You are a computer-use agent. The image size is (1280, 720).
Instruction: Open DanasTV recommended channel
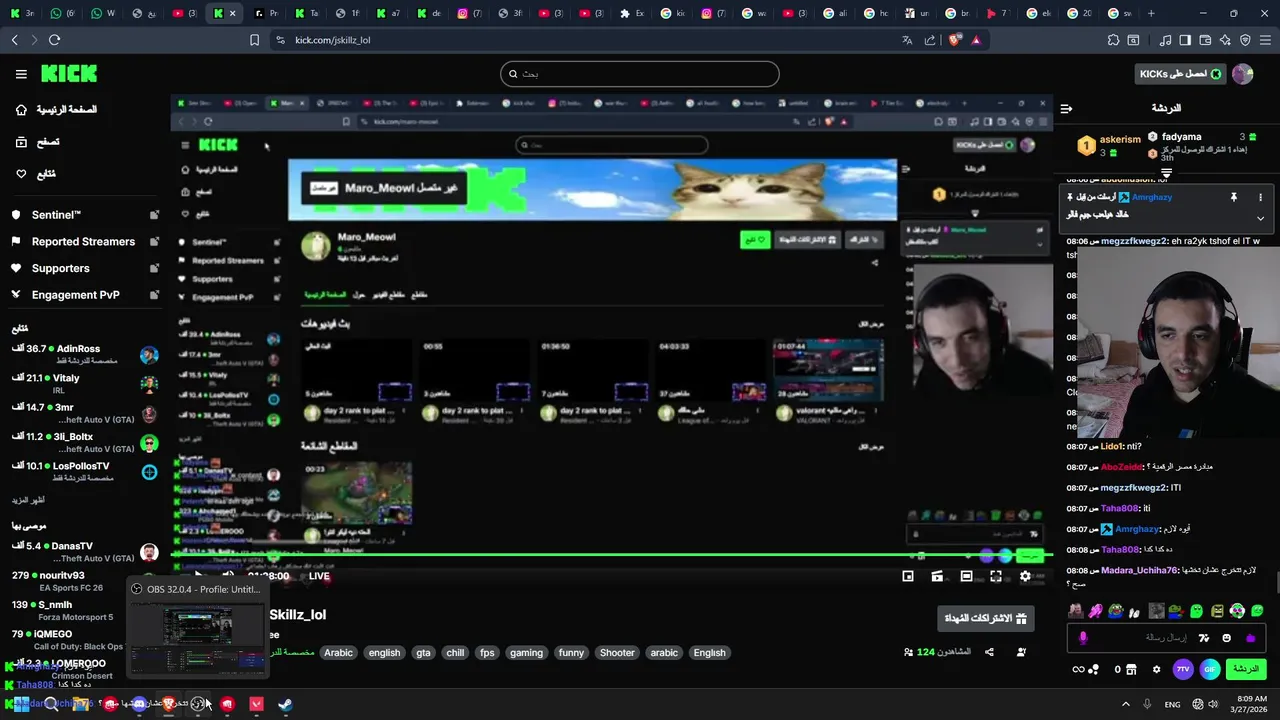point(85,552)
